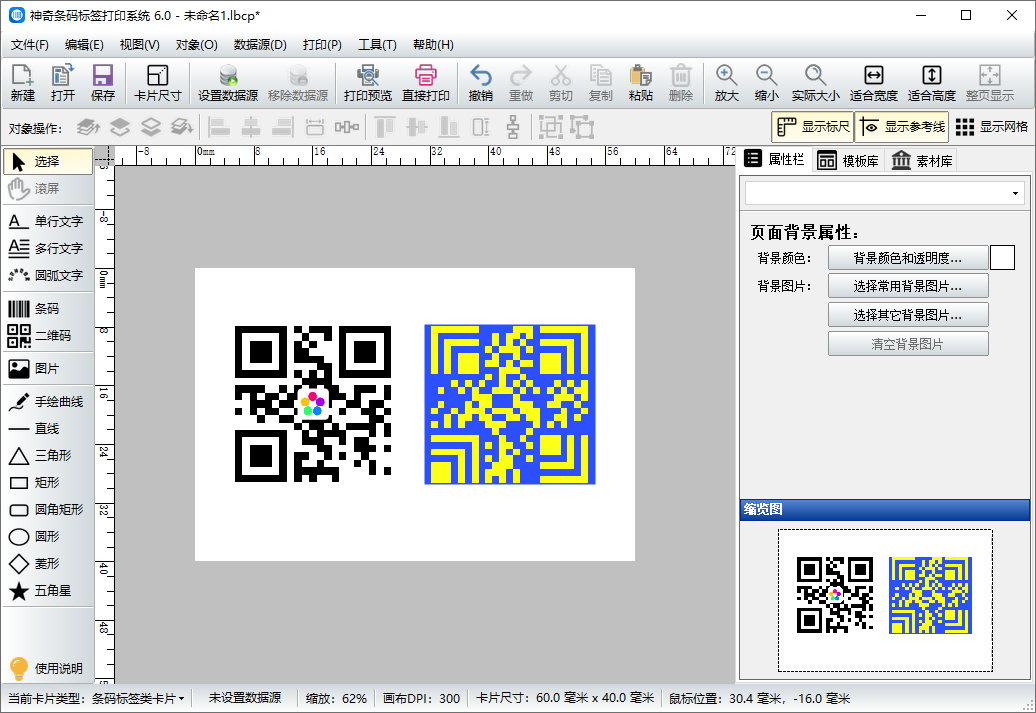Open the 数据源(D) menu
Viewport: 1036px width, 713px height.
point(260,45)
